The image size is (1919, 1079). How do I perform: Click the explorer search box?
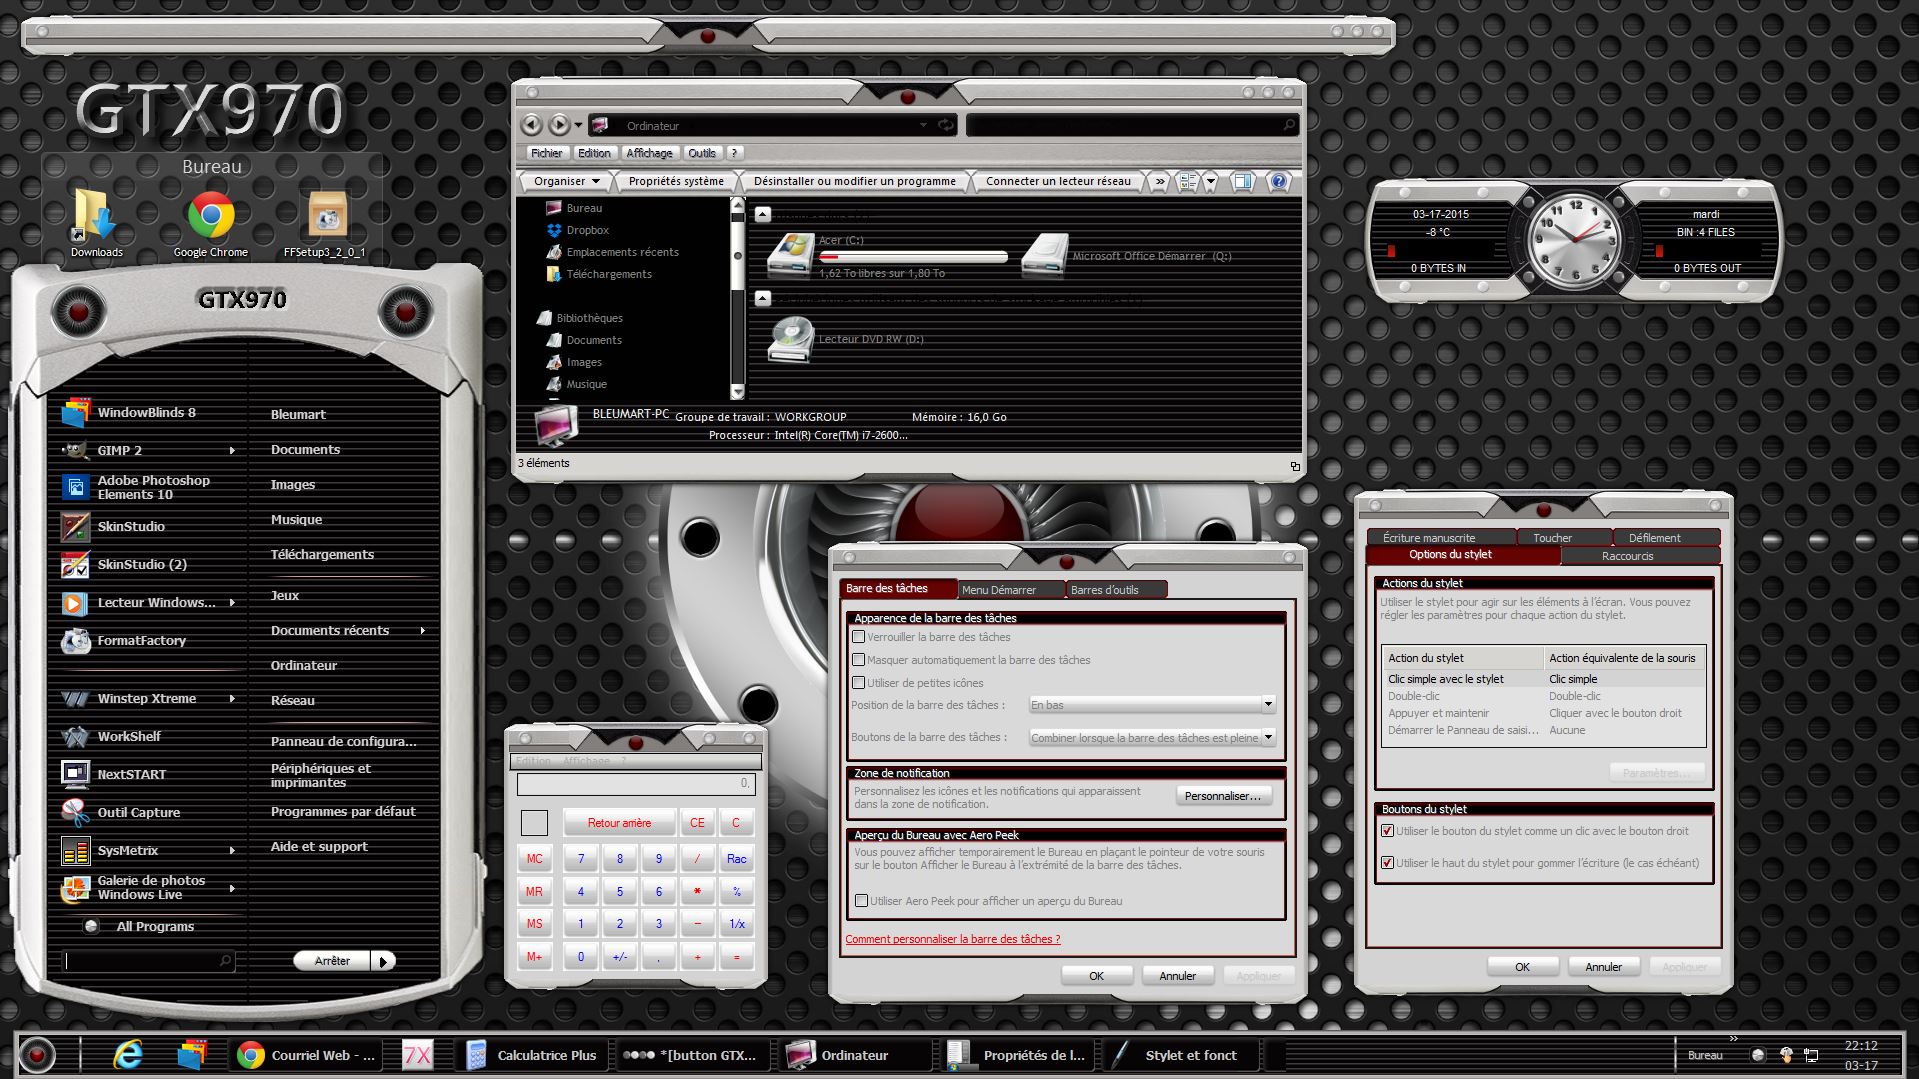(x=1132, y=125)
